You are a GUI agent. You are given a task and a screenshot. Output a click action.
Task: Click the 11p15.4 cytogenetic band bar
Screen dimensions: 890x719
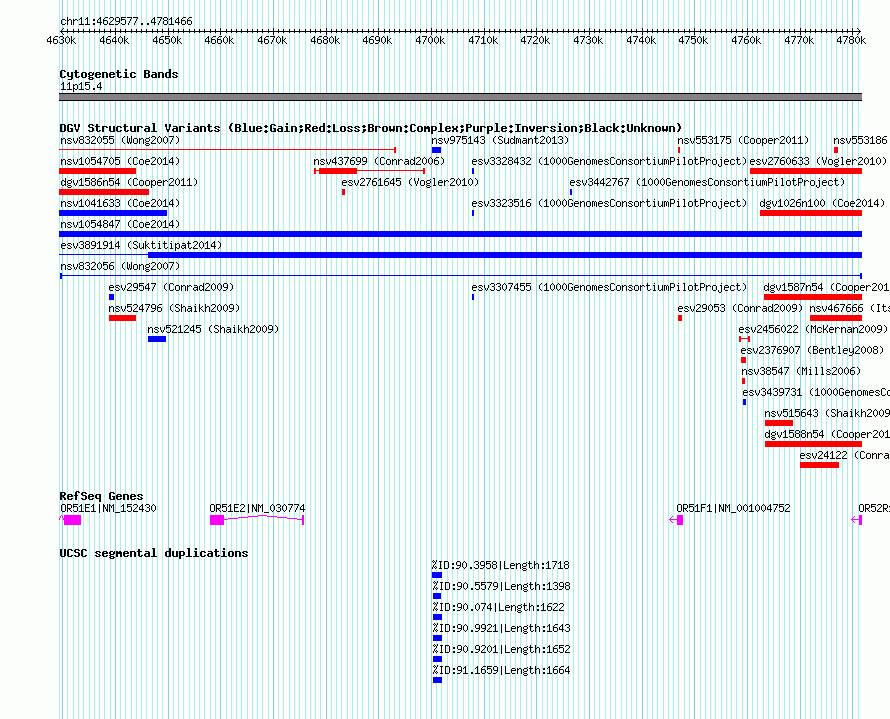click(460, 97)
